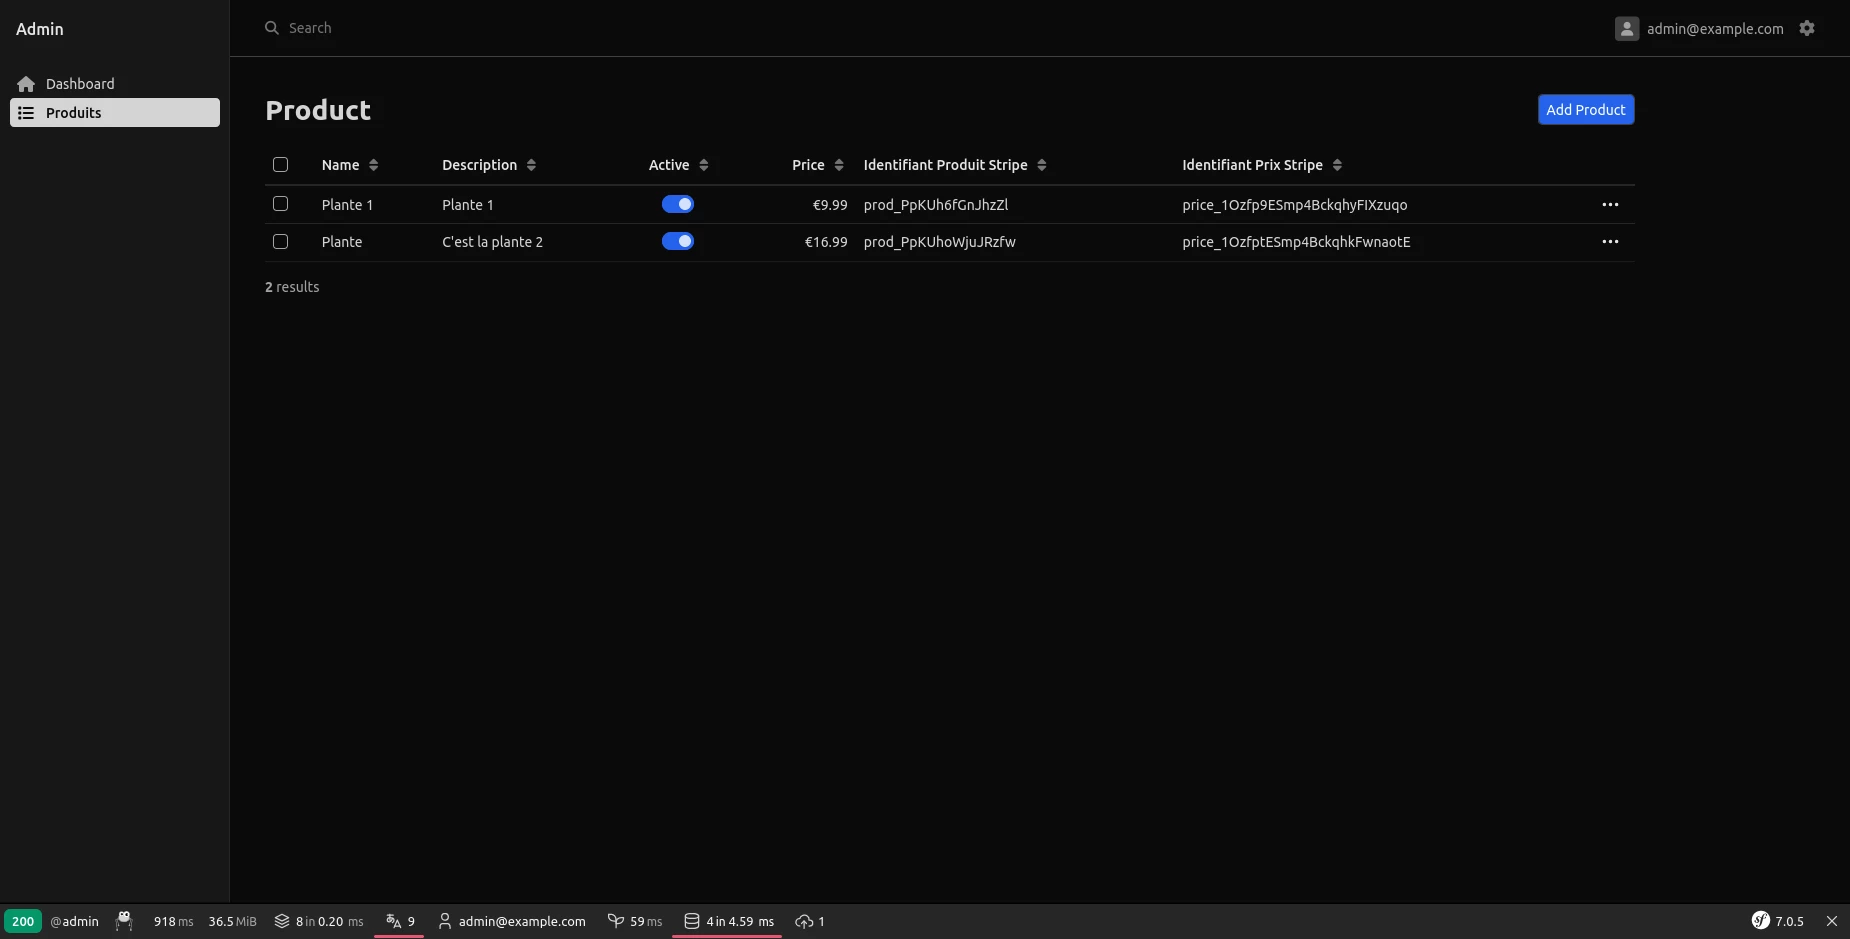Viewport: 1850px width, 939px height.
Task: Open the translation panel icon showing 9
Action: [x=399, y=921]
